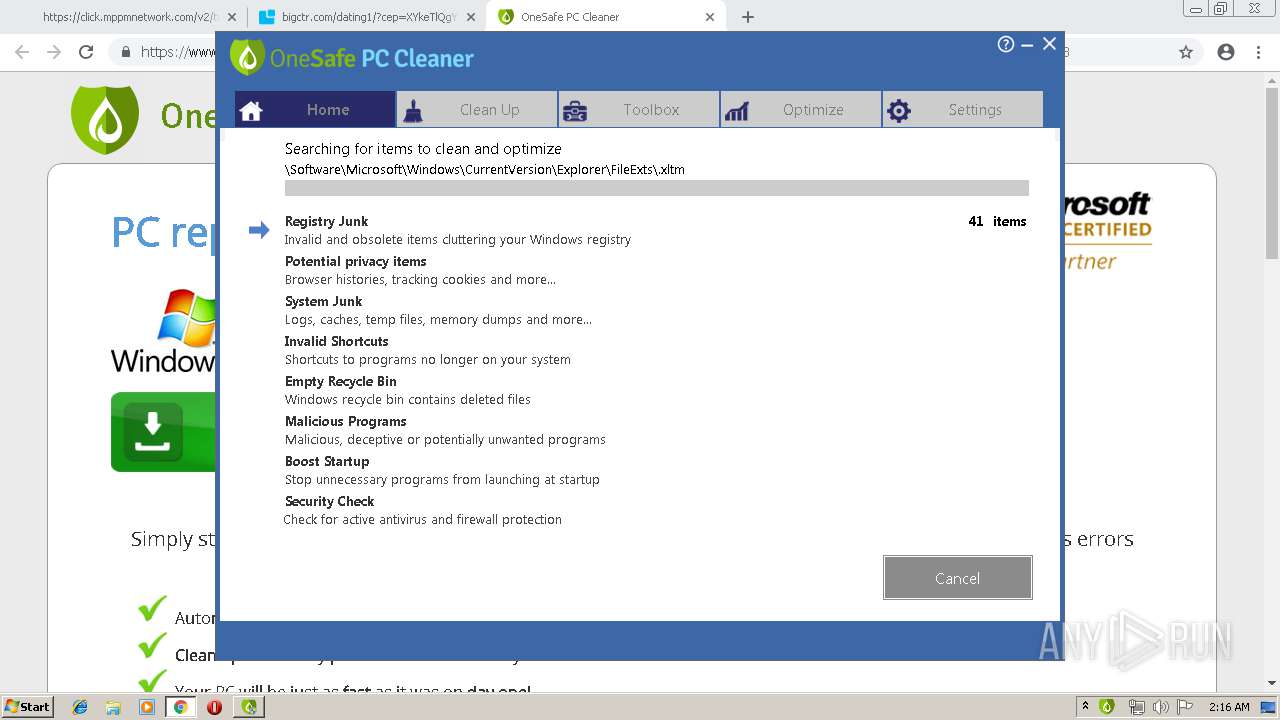
Task: Cancel the scan in progress
Action: (x=957, y=578)
